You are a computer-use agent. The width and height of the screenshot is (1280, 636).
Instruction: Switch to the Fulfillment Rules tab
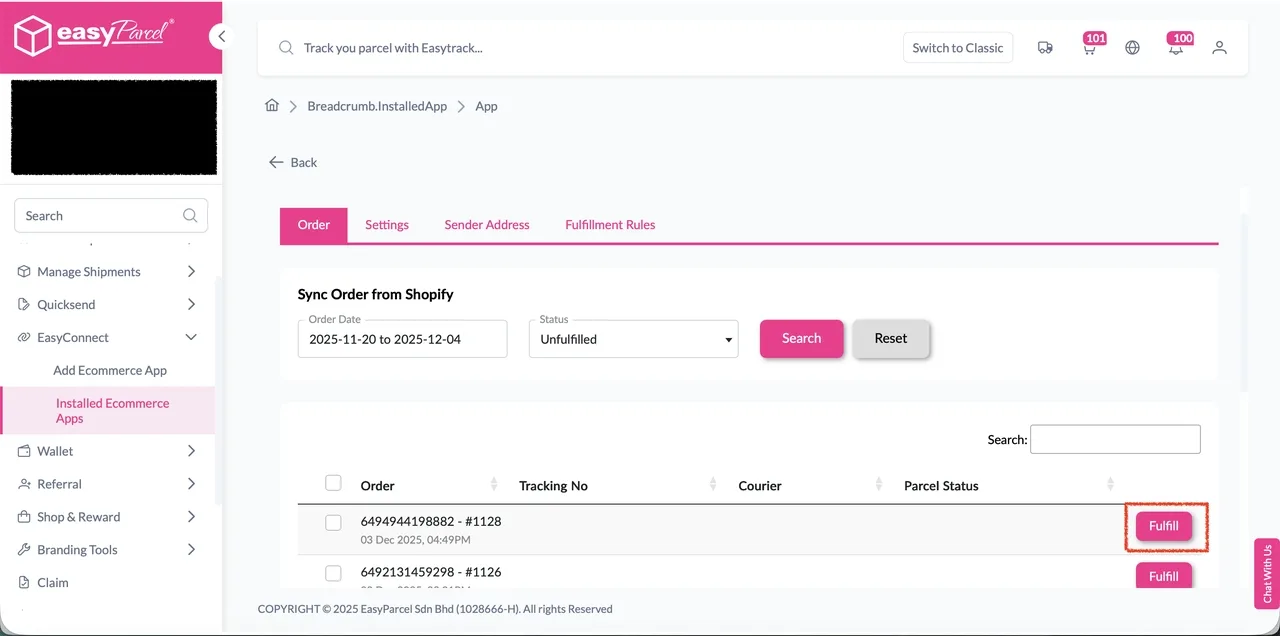click(610, 225)
